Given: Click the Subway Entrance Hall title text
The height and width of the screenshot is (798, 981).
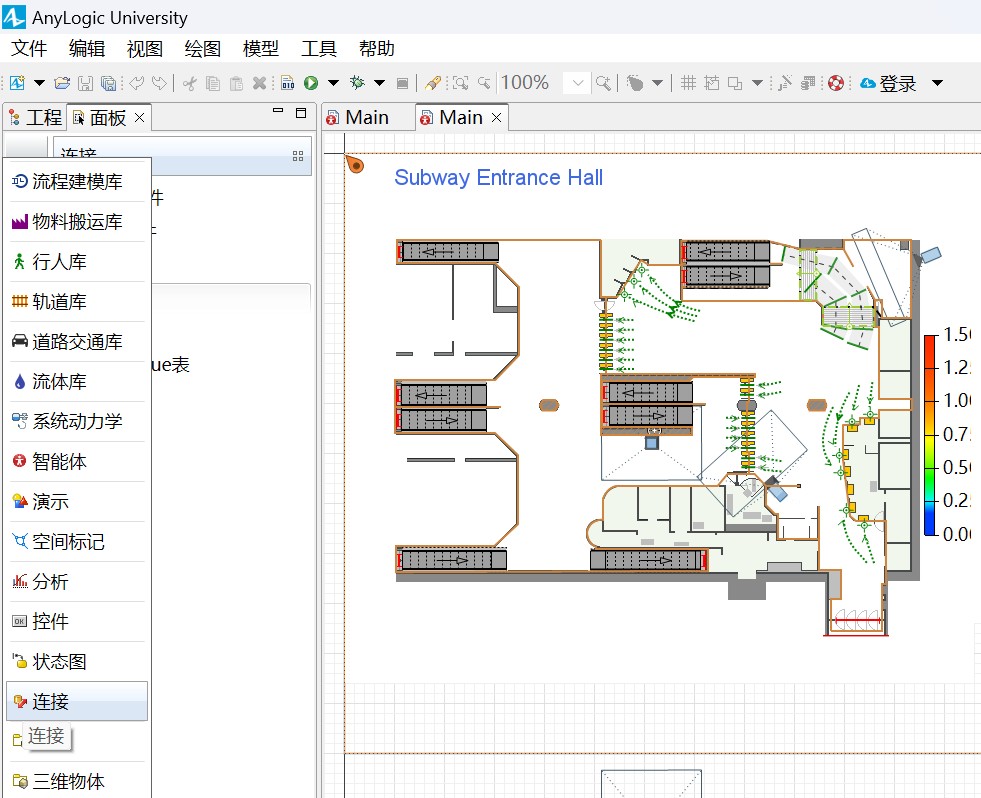Looking at the screenshot, I should [x=498, y=178].
